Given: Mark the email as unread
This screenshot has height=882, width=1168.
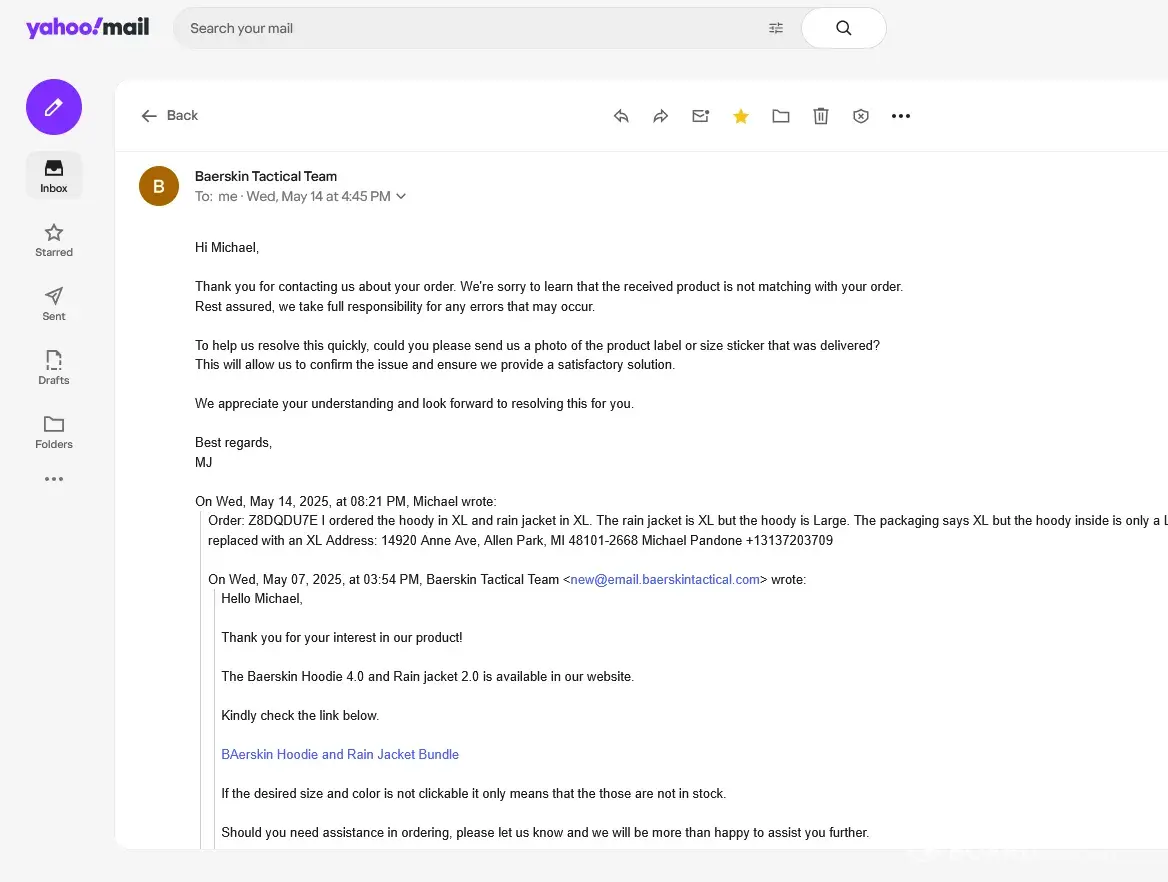Looking at the screenshot, I should point(700,116).
